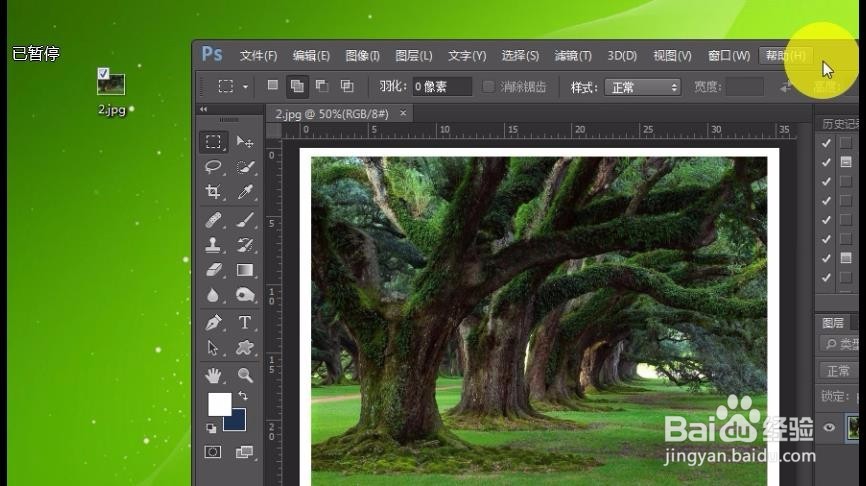Toggle checkbox on 2.jpg desktop icon
The image size is (866, 486).
point(103,73)
